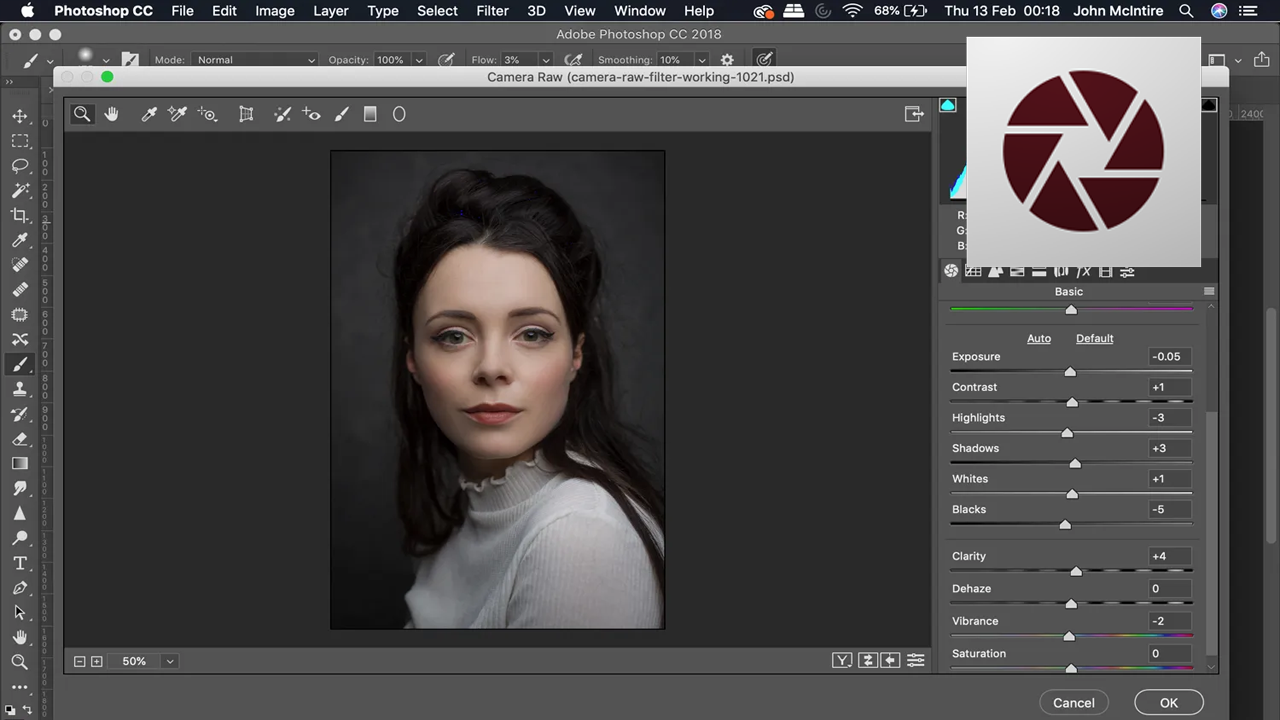The image size is (1280, 720).
Task: Open the zoom level 50% dropdown
Action: (x=170, y=661)
